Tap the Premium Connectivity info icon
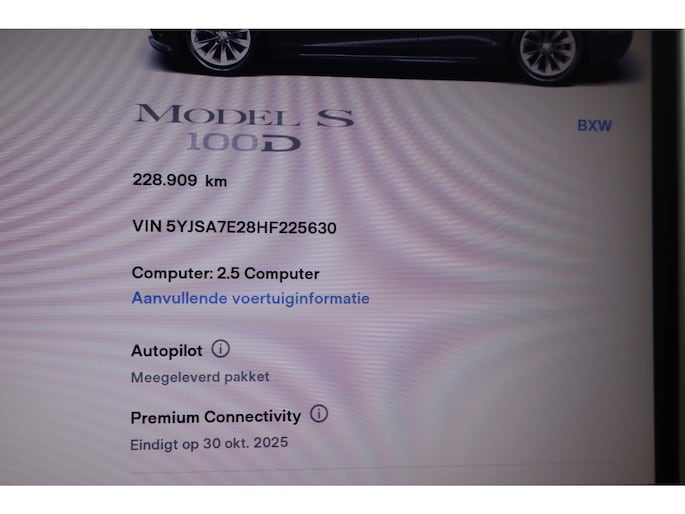The height and width of the screenshot is (514, 685). coord(319,413)
